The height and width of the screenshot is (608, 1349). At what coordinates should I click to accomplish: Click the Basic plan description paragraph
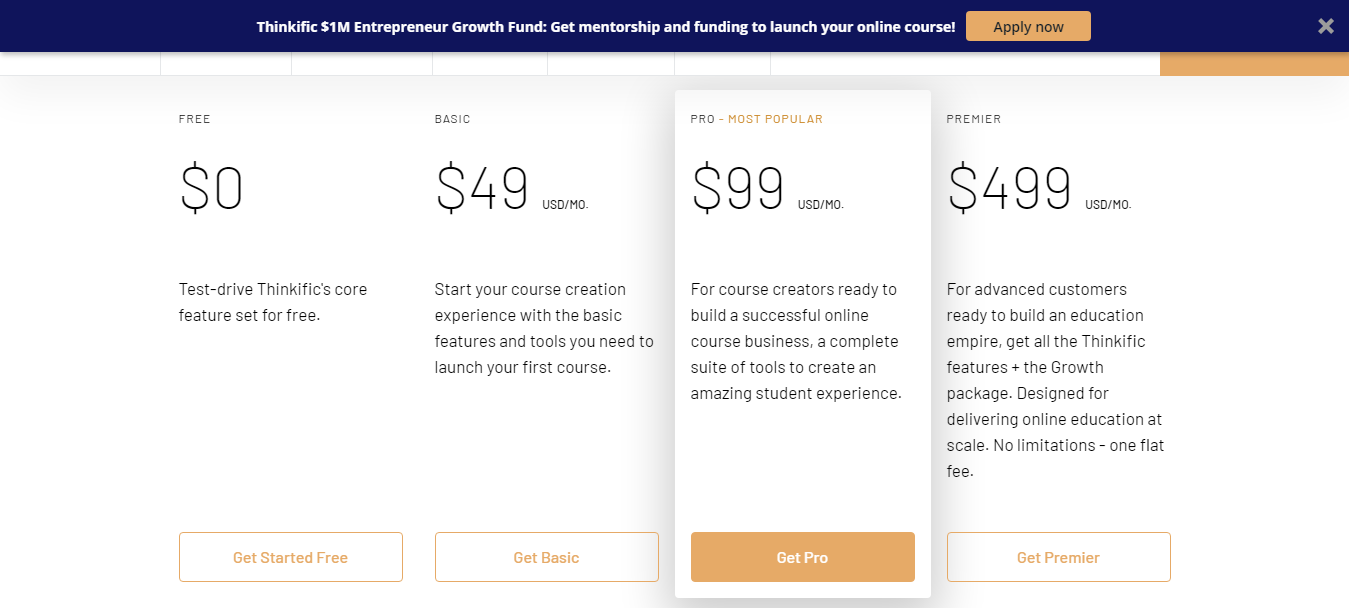(x=544, y=328)
